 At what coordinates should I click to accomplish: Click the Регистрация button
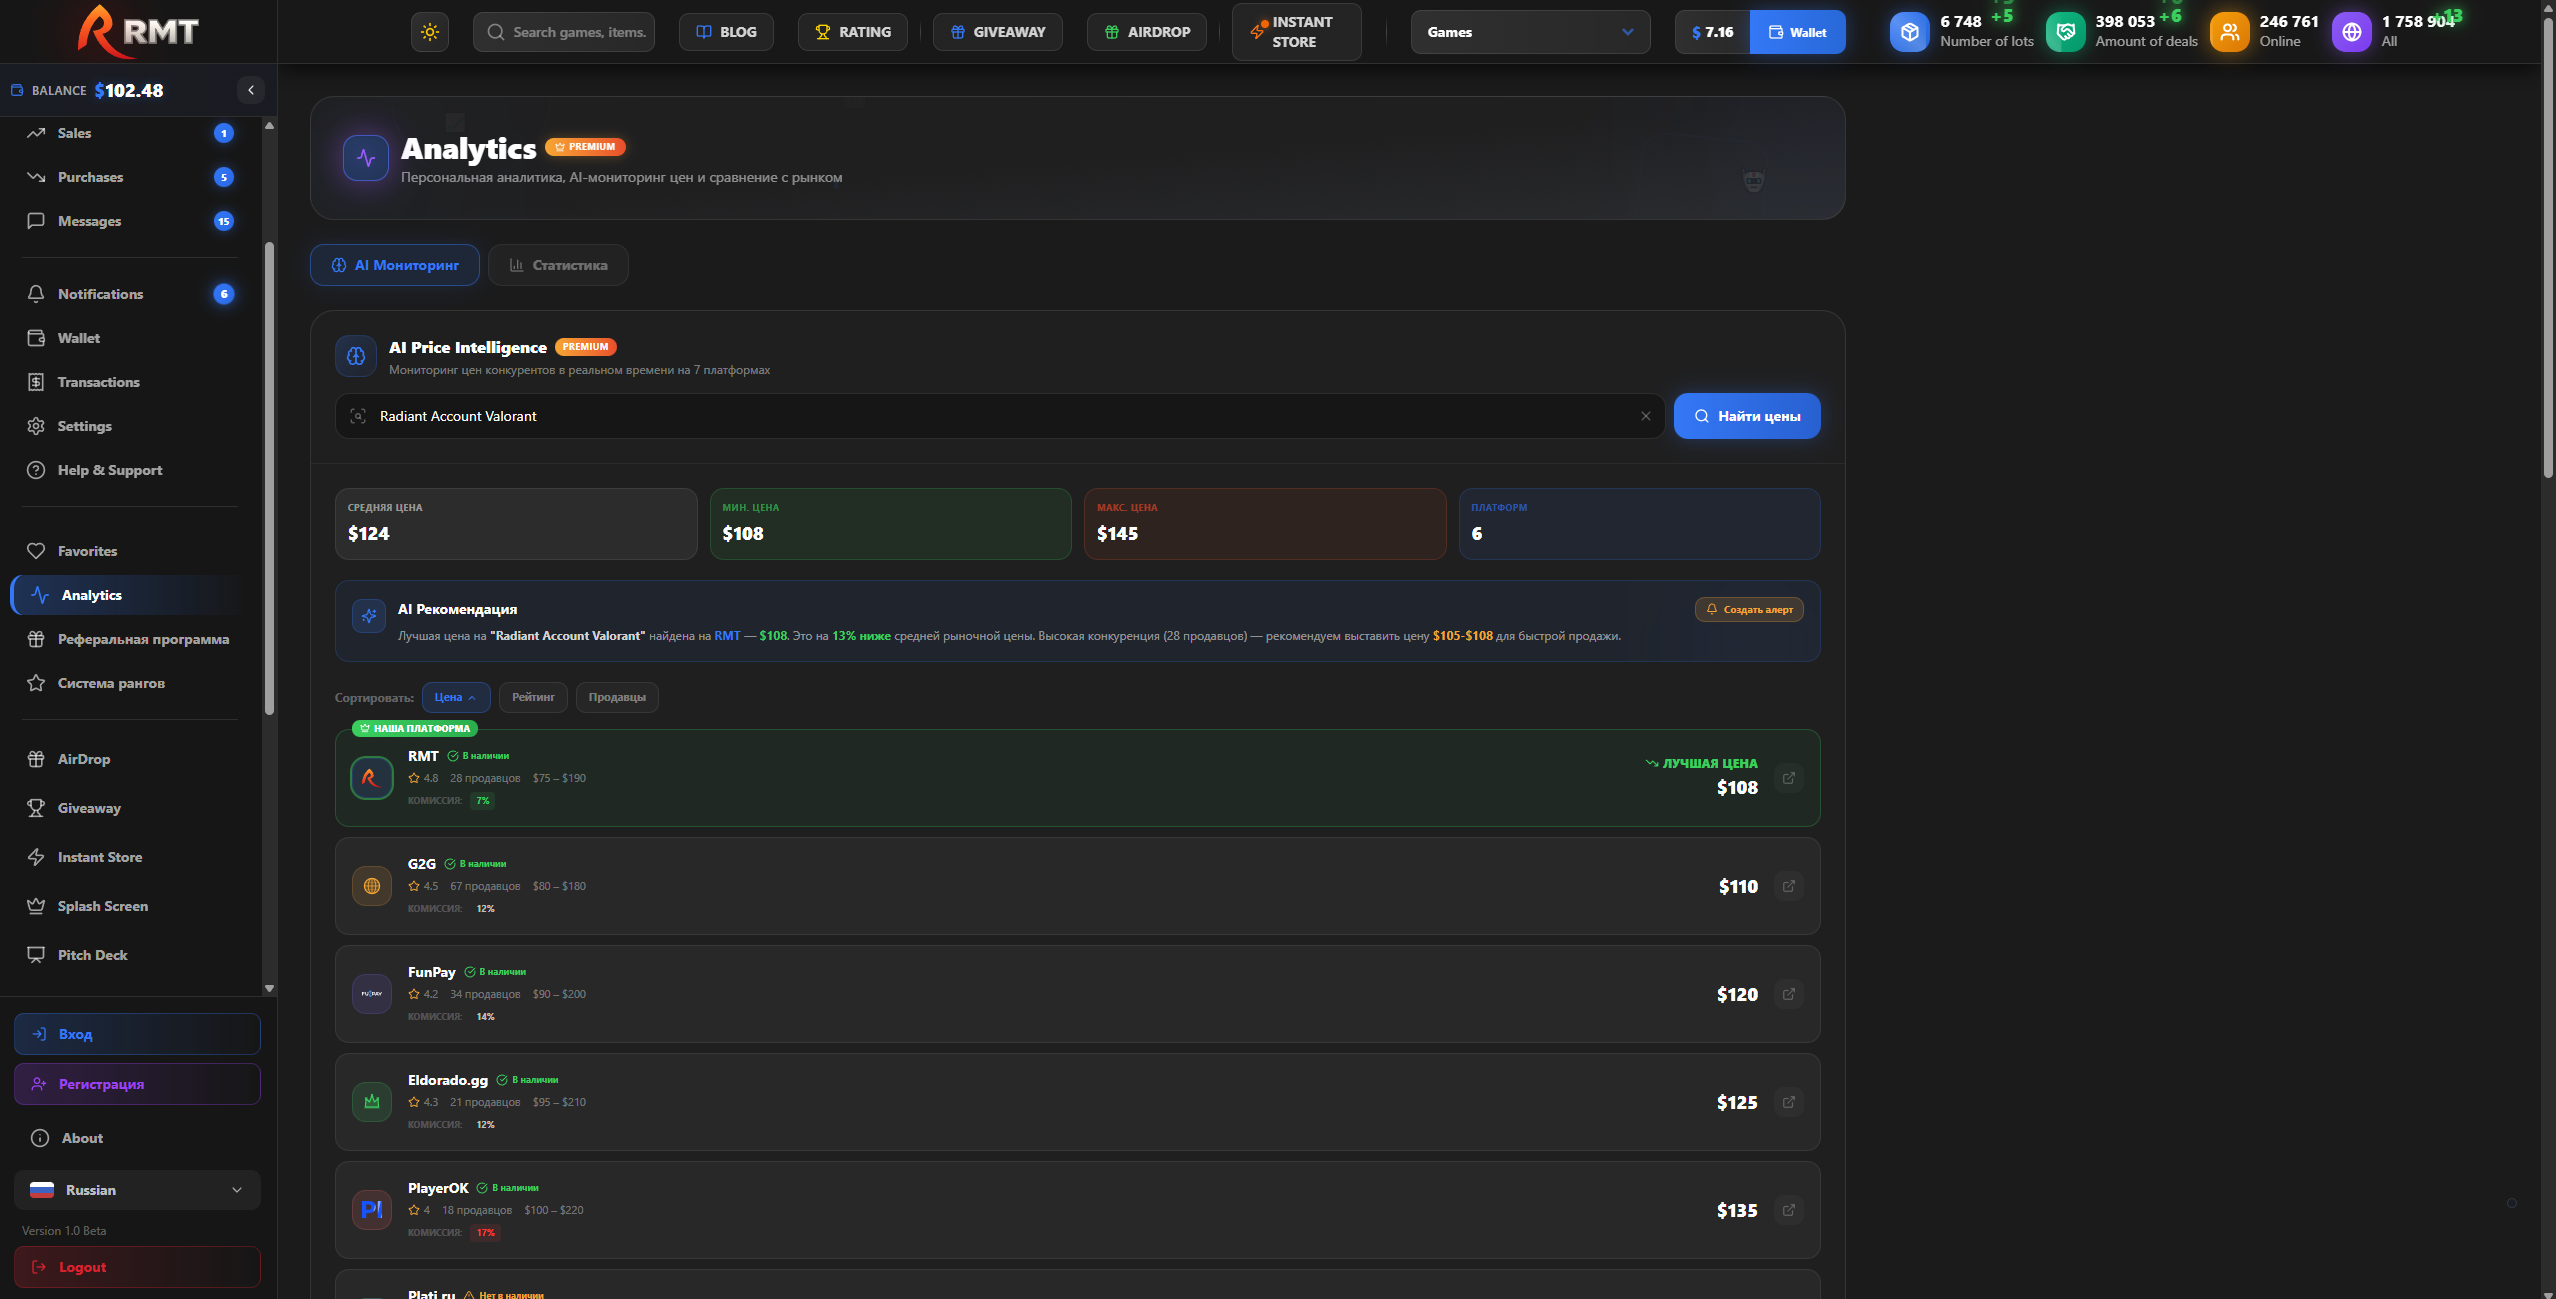[137, 1084]
